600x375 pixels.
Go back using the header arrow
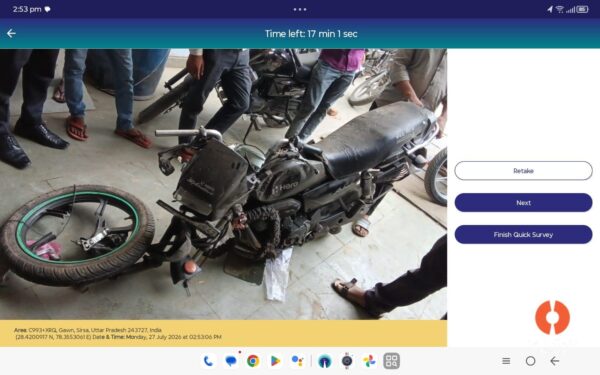click(11, 34)
